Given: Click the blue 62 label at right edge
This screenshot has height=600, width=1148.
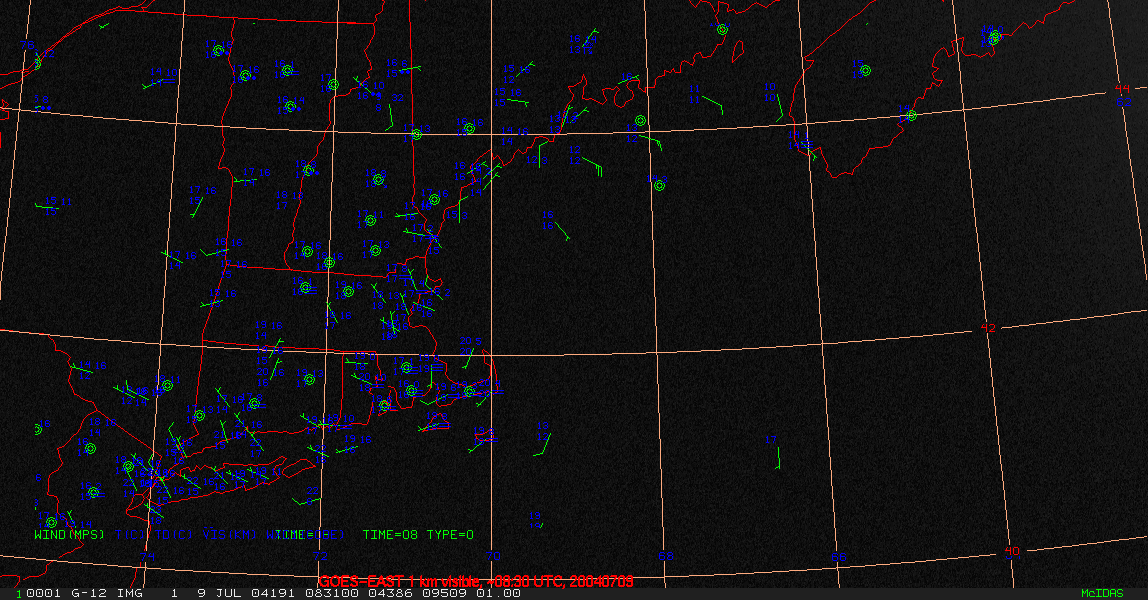Looking at the screenshot, I should coord(1124,102).
